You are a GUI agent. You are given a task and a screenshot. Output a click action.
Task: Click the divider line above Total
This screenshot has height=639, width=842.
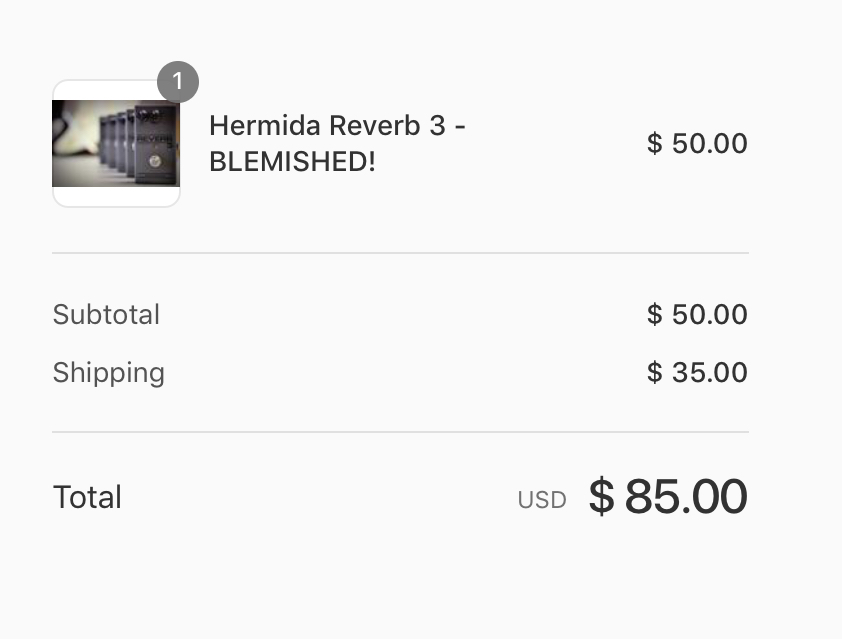coord(400,432)
